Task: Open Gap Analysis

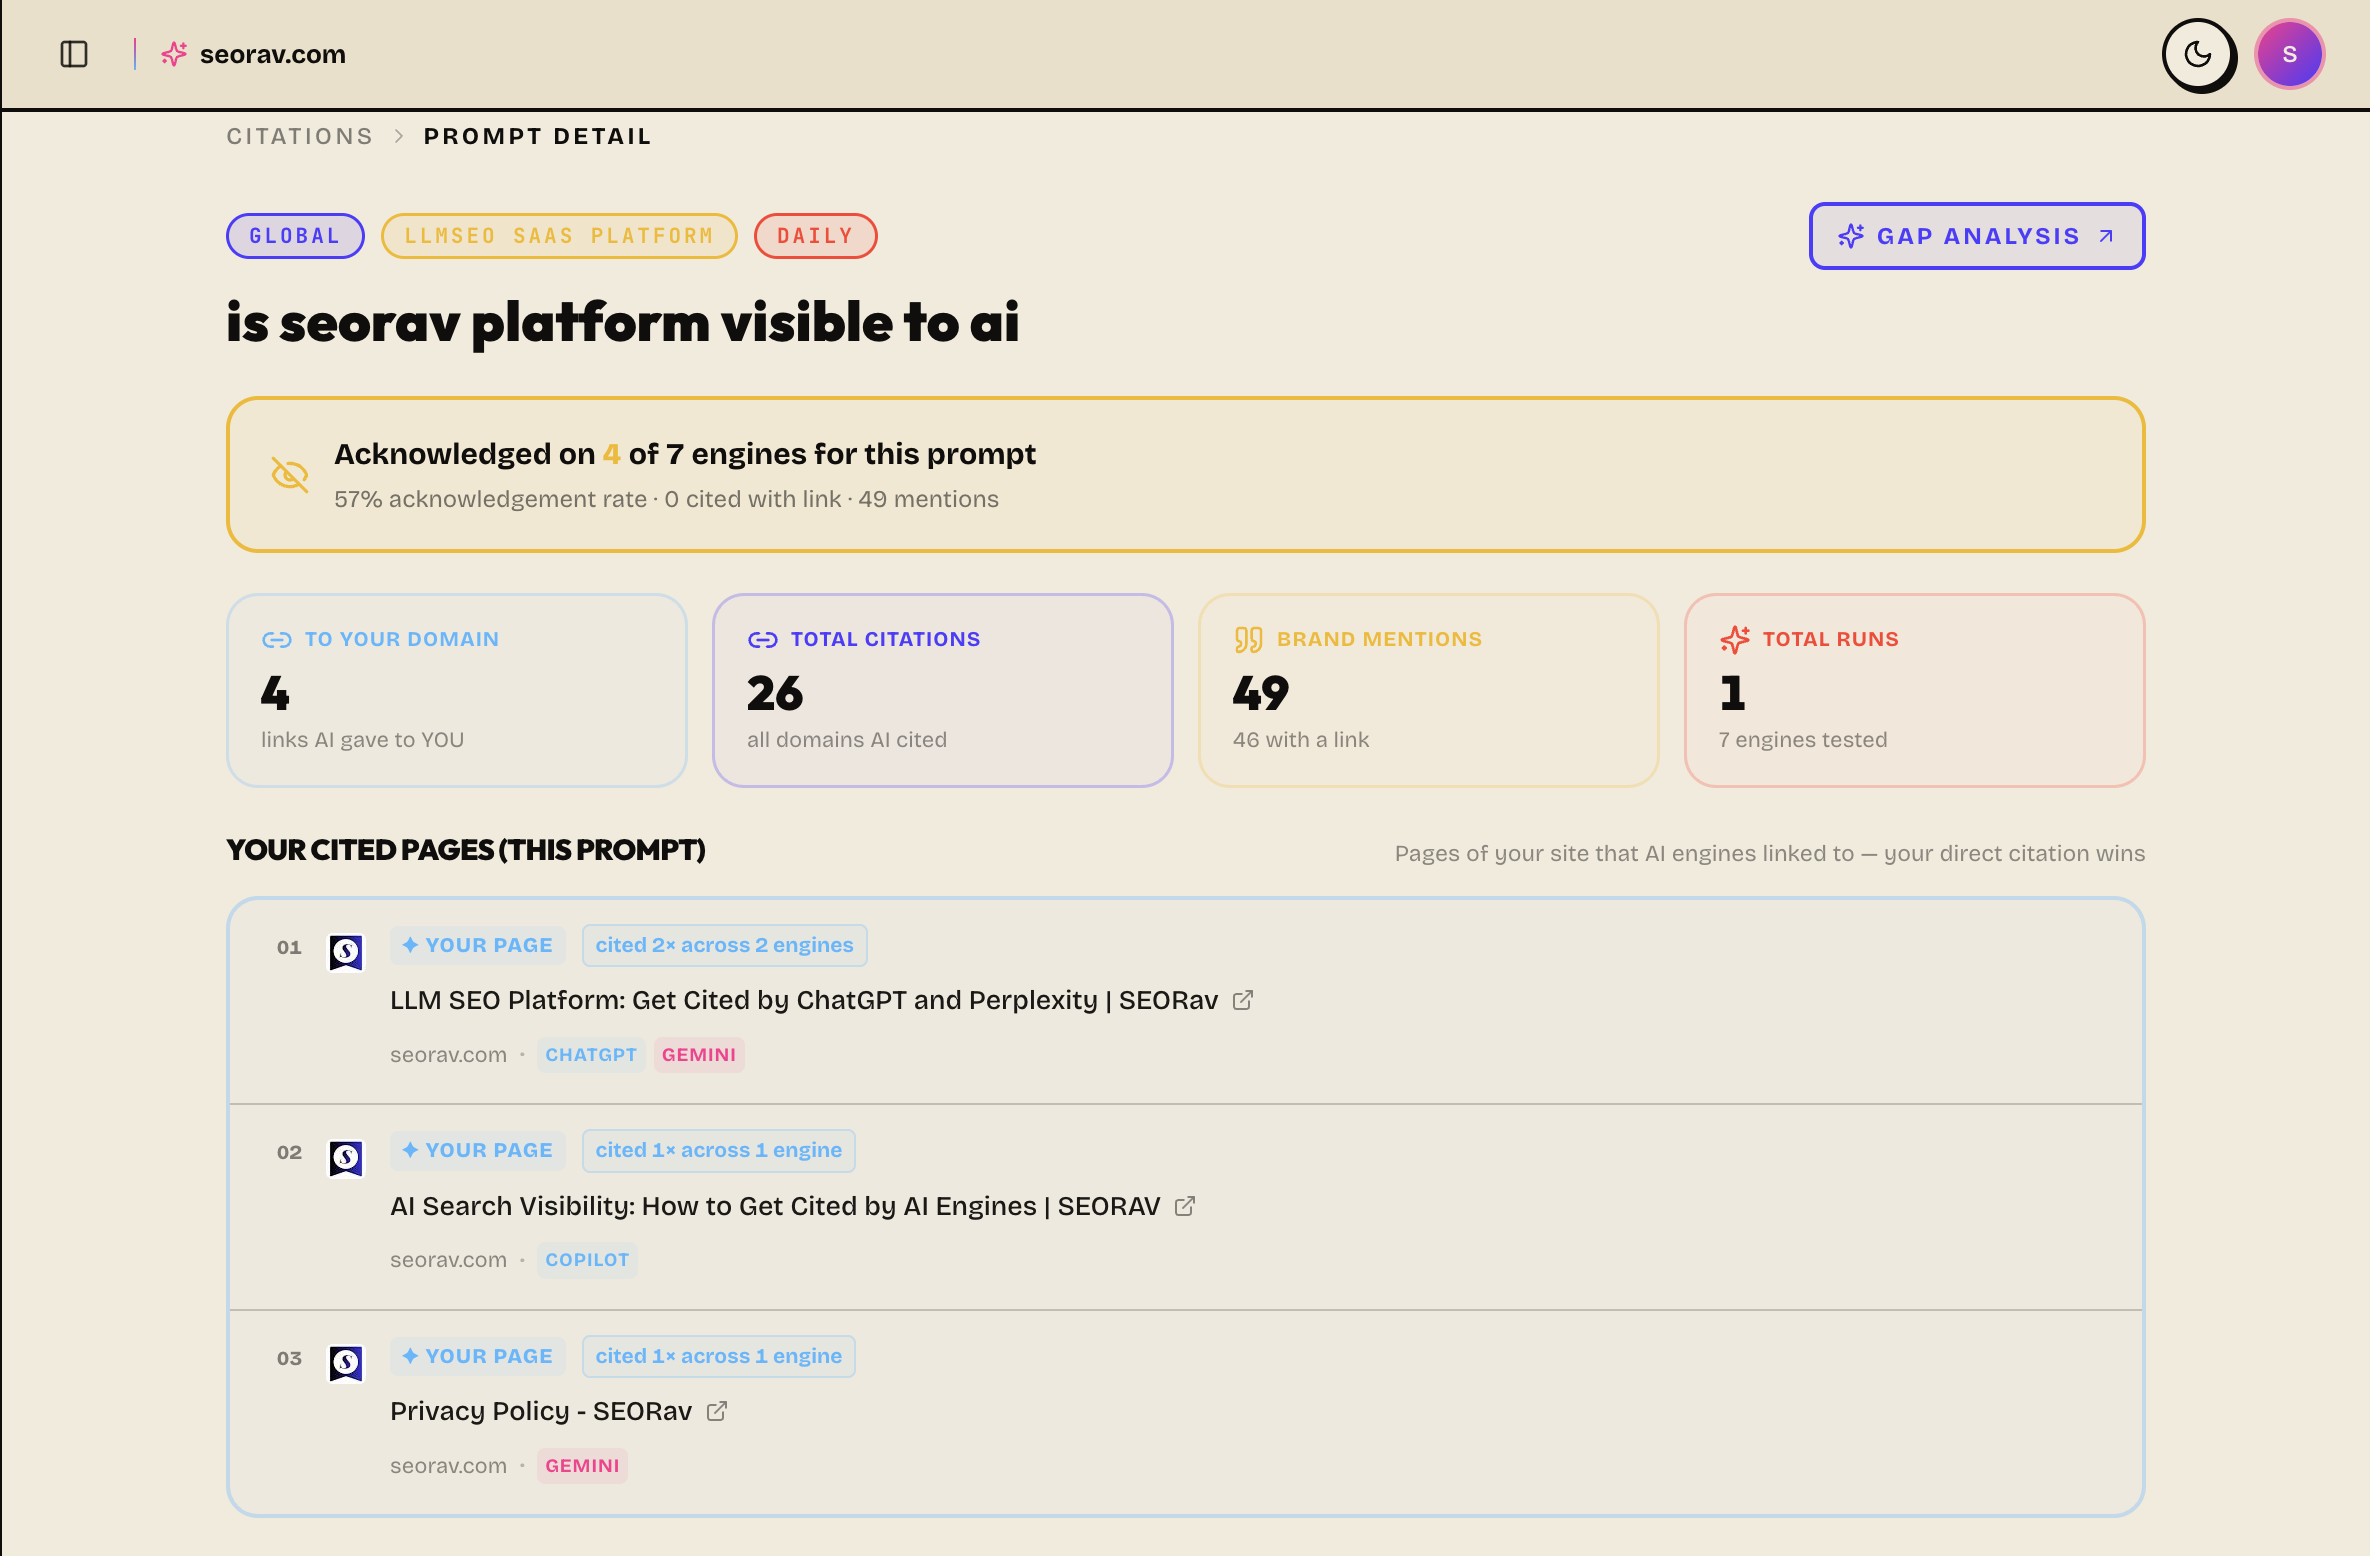Action: pyautogui.click(x=1976, y=236)
